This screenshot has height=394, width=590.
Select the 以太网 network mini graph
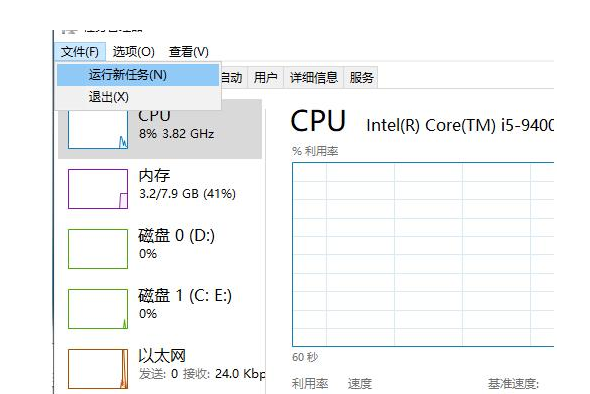click(98, 369)
